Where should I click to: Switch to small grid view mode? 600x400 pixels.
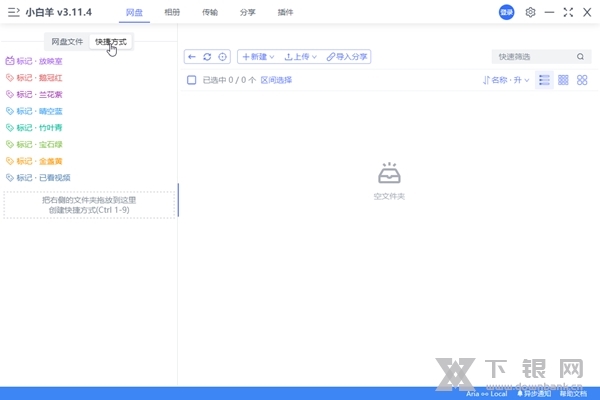click(x=563, y=80)
